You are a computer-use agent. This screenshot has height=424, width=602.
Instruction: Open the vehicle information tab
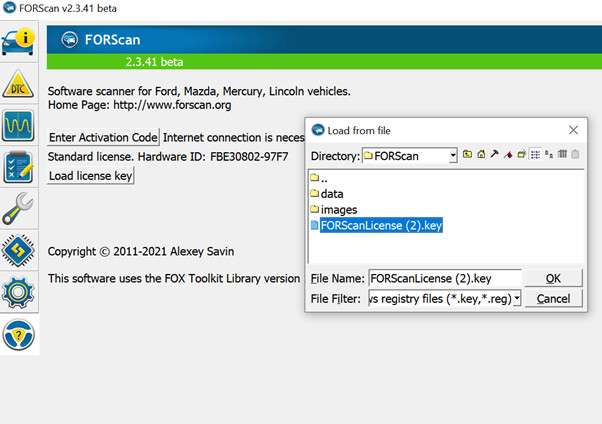click(19, 40)
